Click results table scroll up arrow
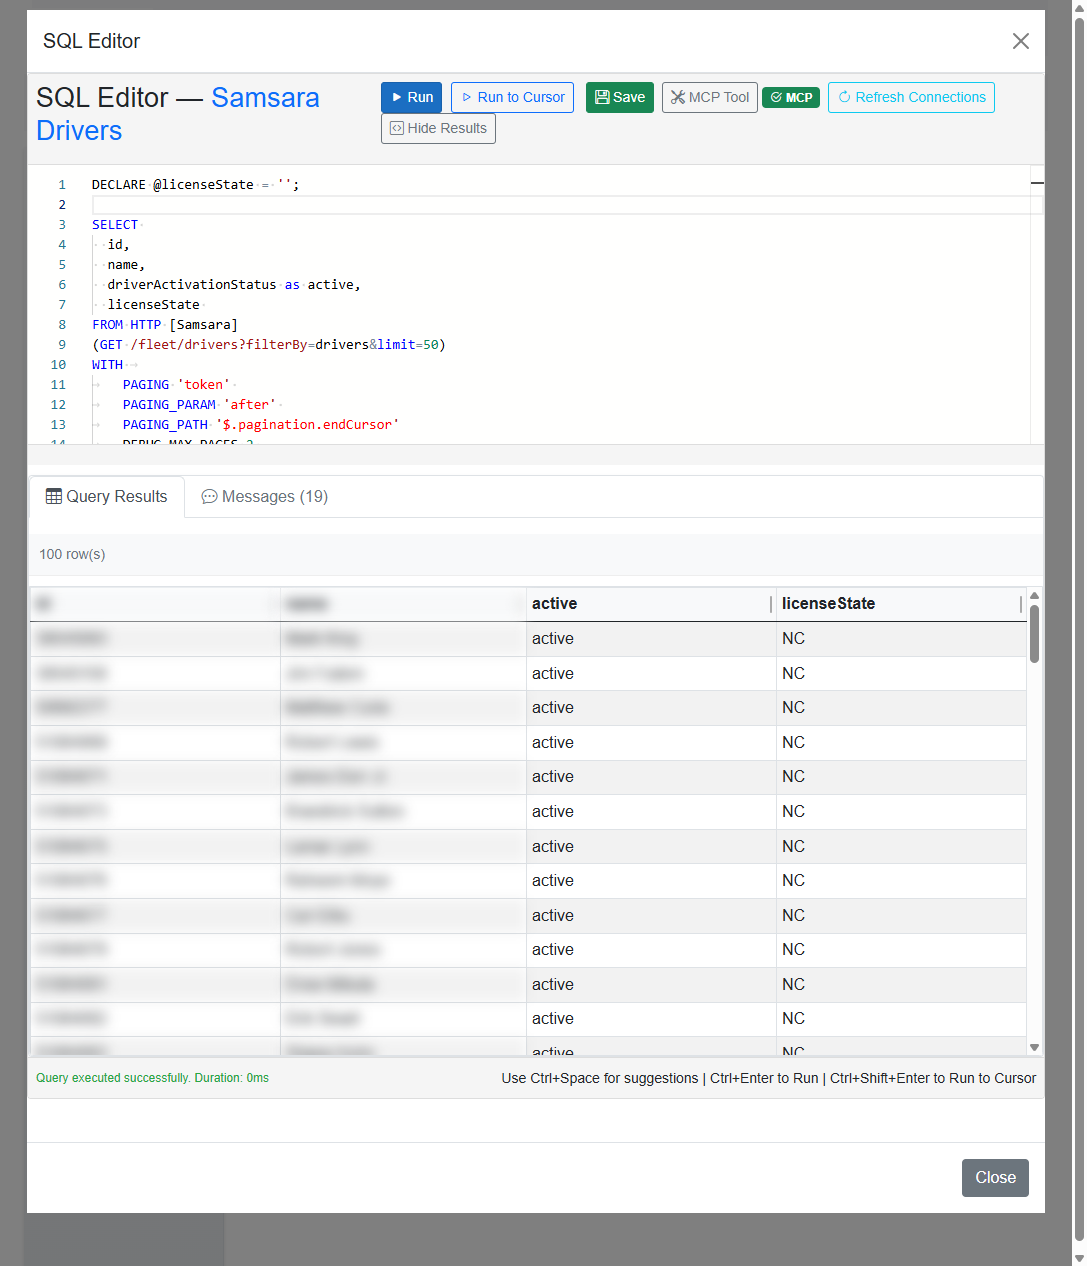This screenshot has width=1087, height=1266. tap(1034, 596)
